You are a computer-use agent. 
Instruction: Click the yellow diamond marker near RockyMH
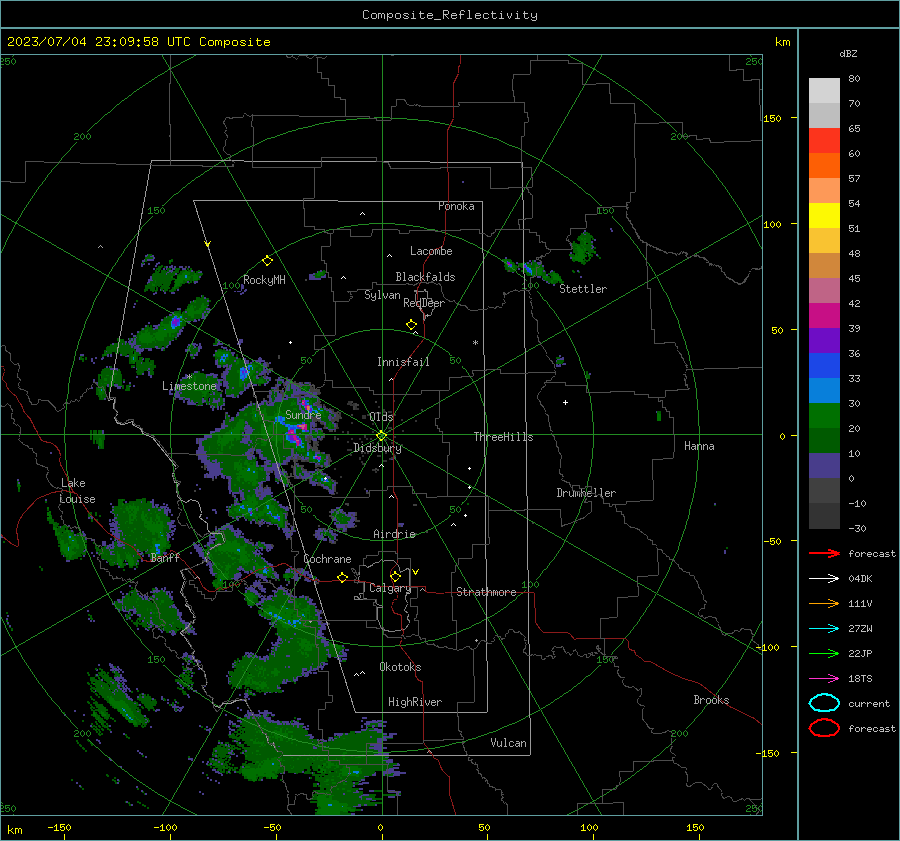click(x=267, y=261)
